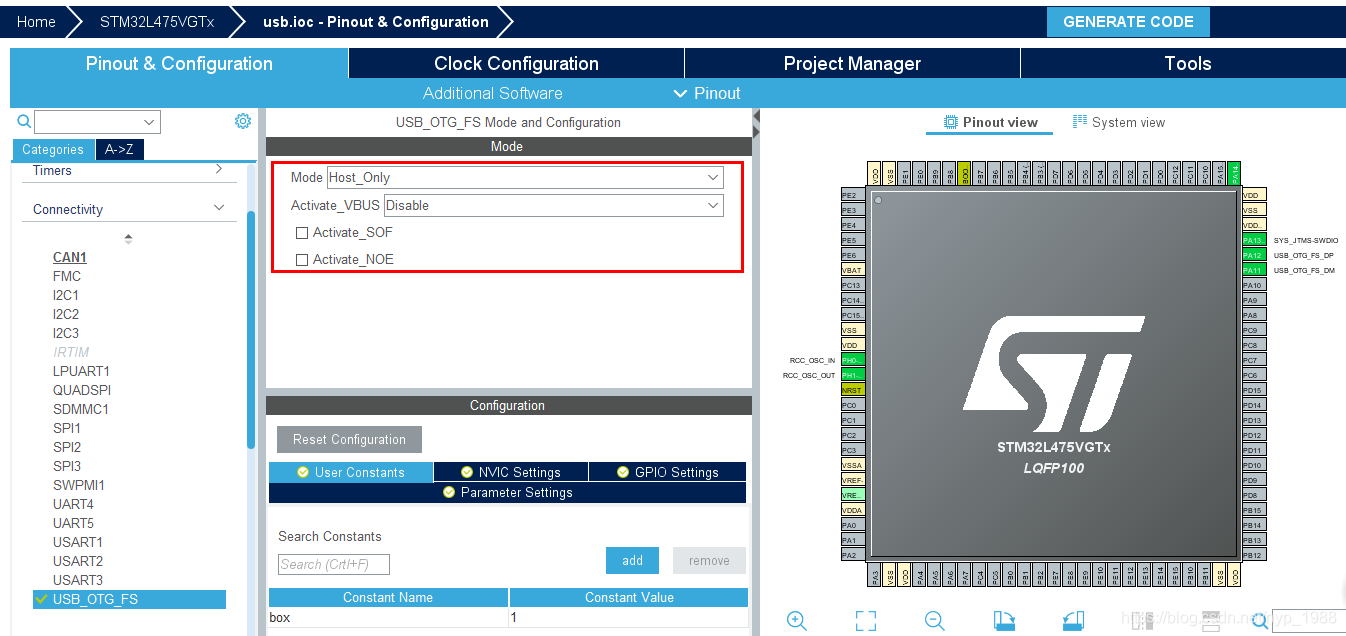1346x636 pixels.
Task: Open the Mode Host_Only dropdown
Action: click(525, 177)
